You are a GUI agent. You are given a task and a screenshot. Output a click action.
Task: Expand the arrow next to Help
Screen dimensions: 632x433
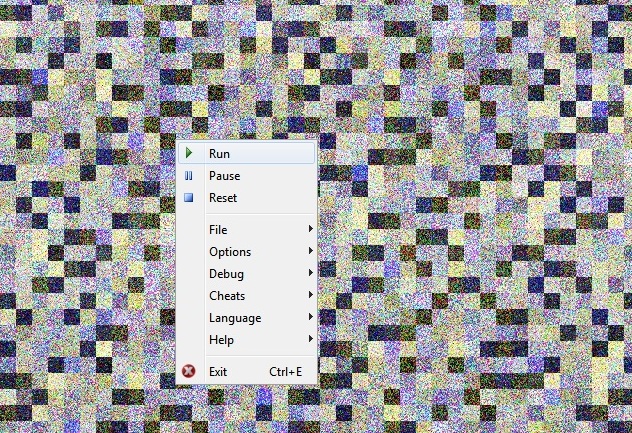310,339
